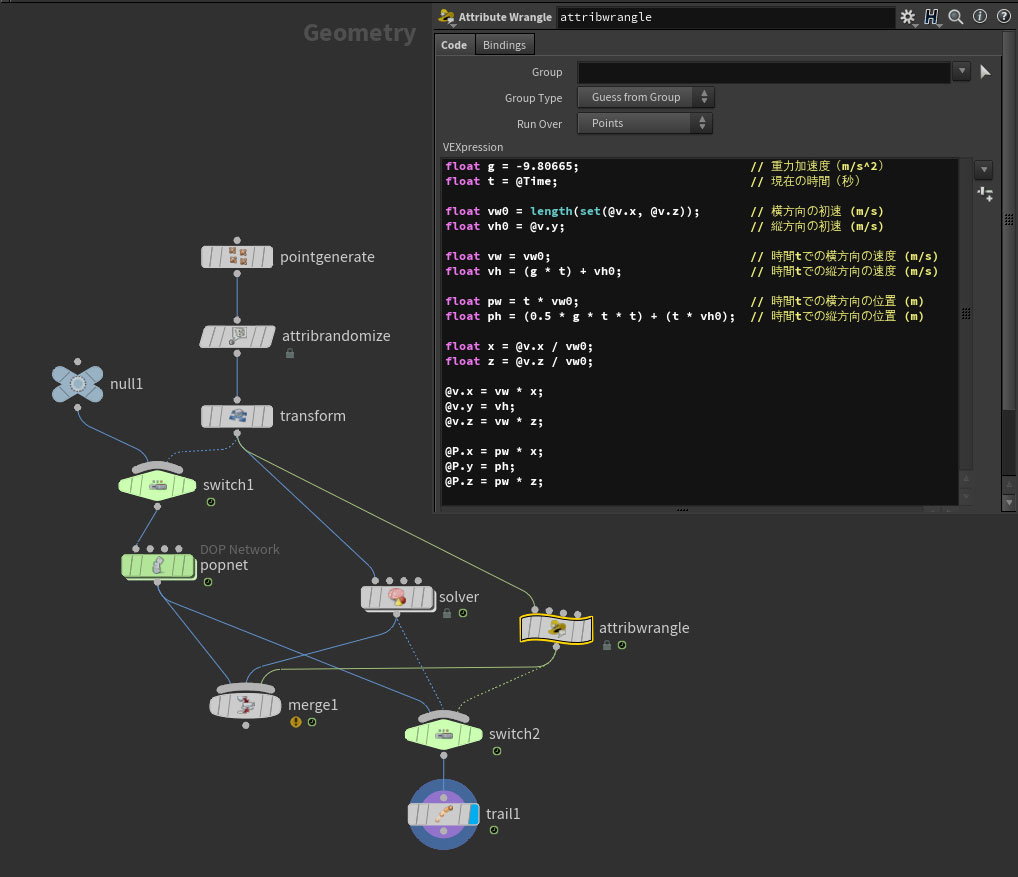Screen dimensions: 1018x877
Task: Toggle the blue display flag on trail1
Action: coord(473,814)
